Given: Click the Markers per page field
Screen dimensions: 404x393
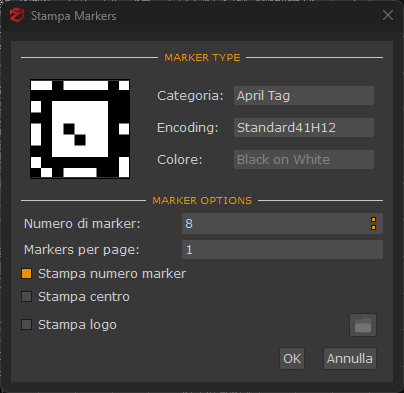Looking at the screenshot, I should click(282, 250).
